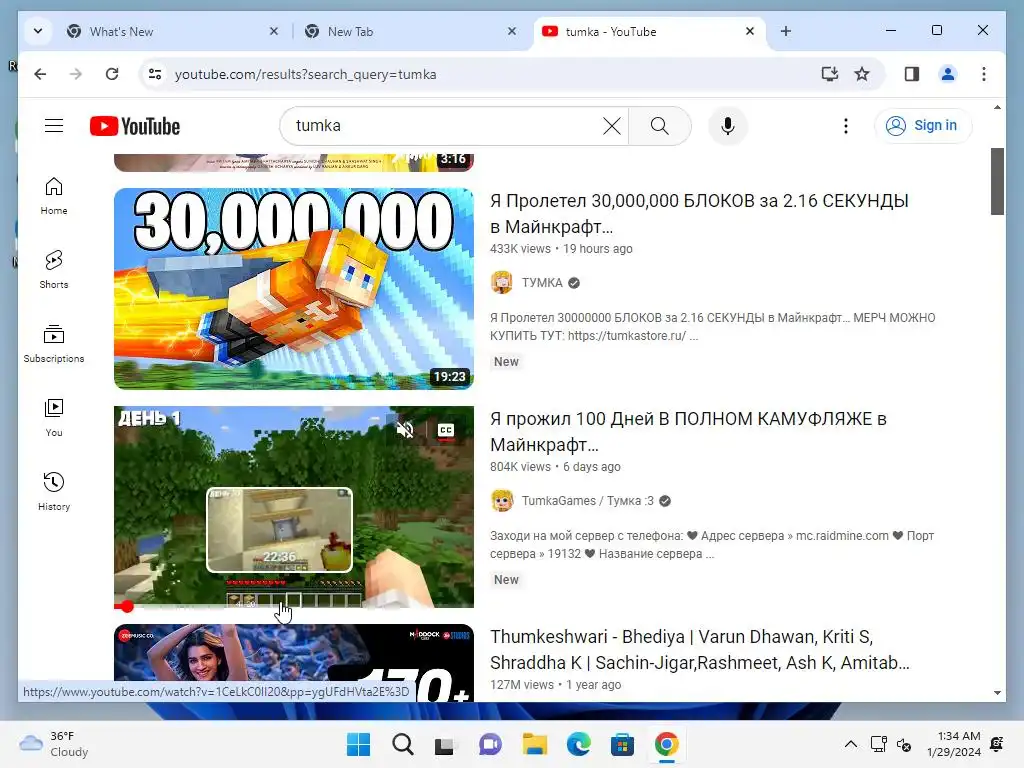
Task: Open a new browser tab with plus
Action: click(x=786, y=31)
